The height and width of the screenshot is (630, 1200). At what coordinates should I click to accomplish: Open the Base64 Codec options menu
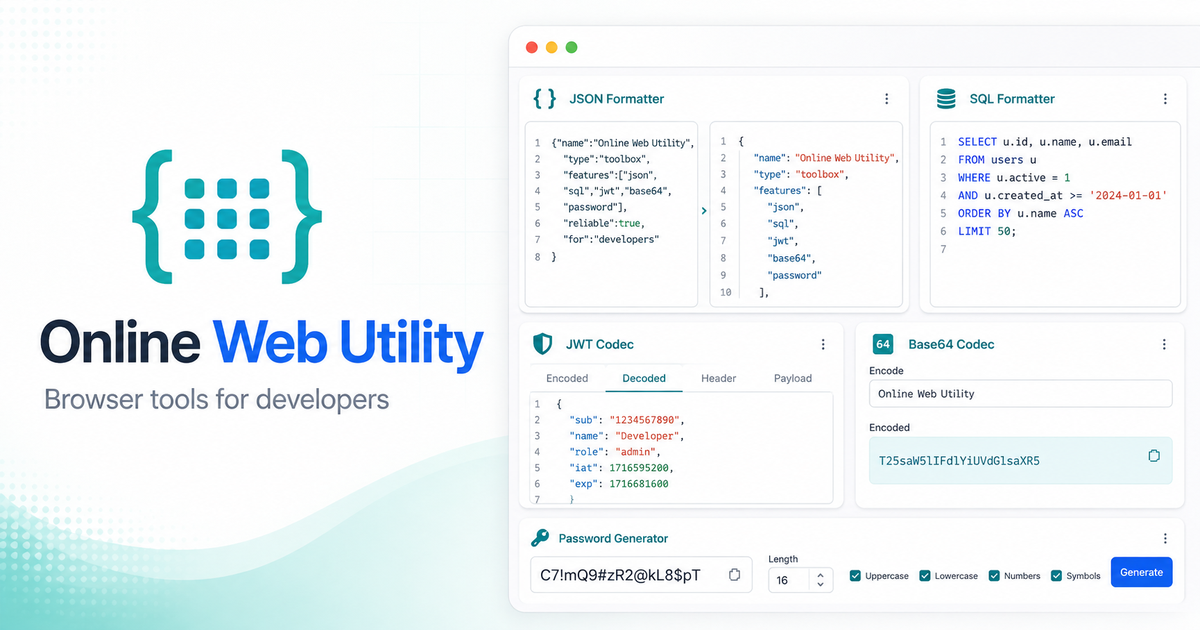[x=1164, y=344]
